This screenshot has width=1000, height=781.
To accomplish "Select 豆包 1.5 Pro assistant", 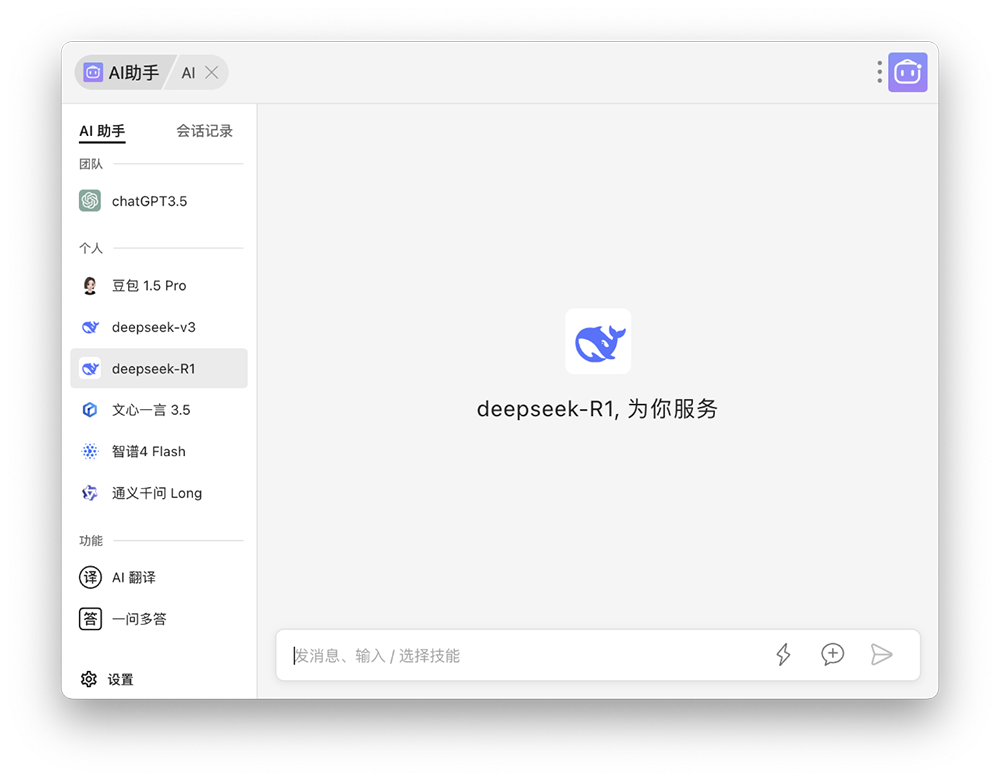I will [x=159, y=286].
